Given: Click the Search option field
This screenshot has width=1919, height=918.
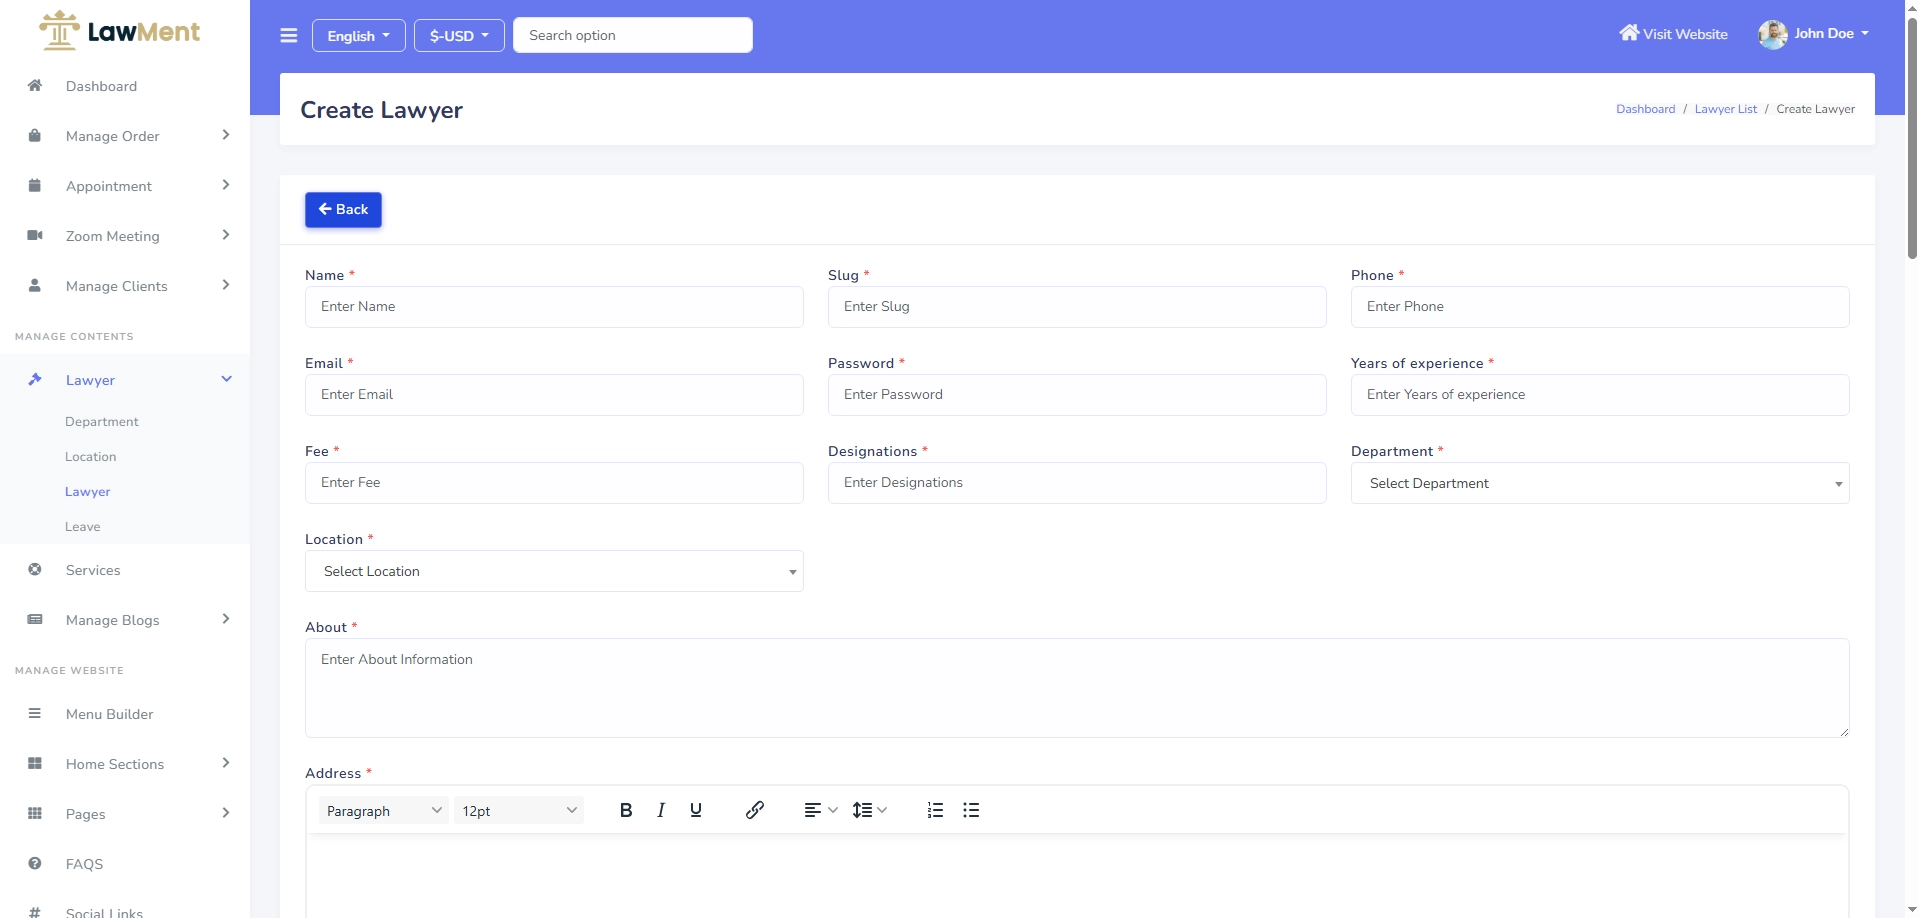Looking at the screenshot, I should tap(633, 35).
